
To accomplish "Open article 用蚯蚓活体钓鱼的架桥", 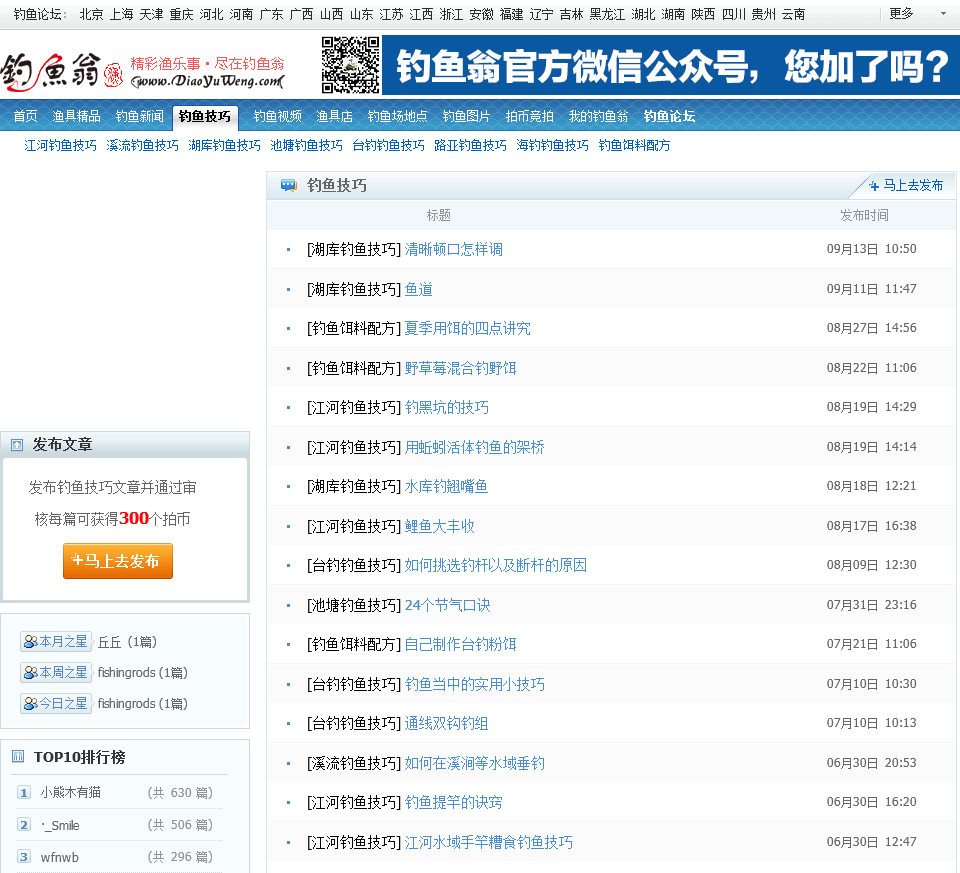I will (474, 447).
